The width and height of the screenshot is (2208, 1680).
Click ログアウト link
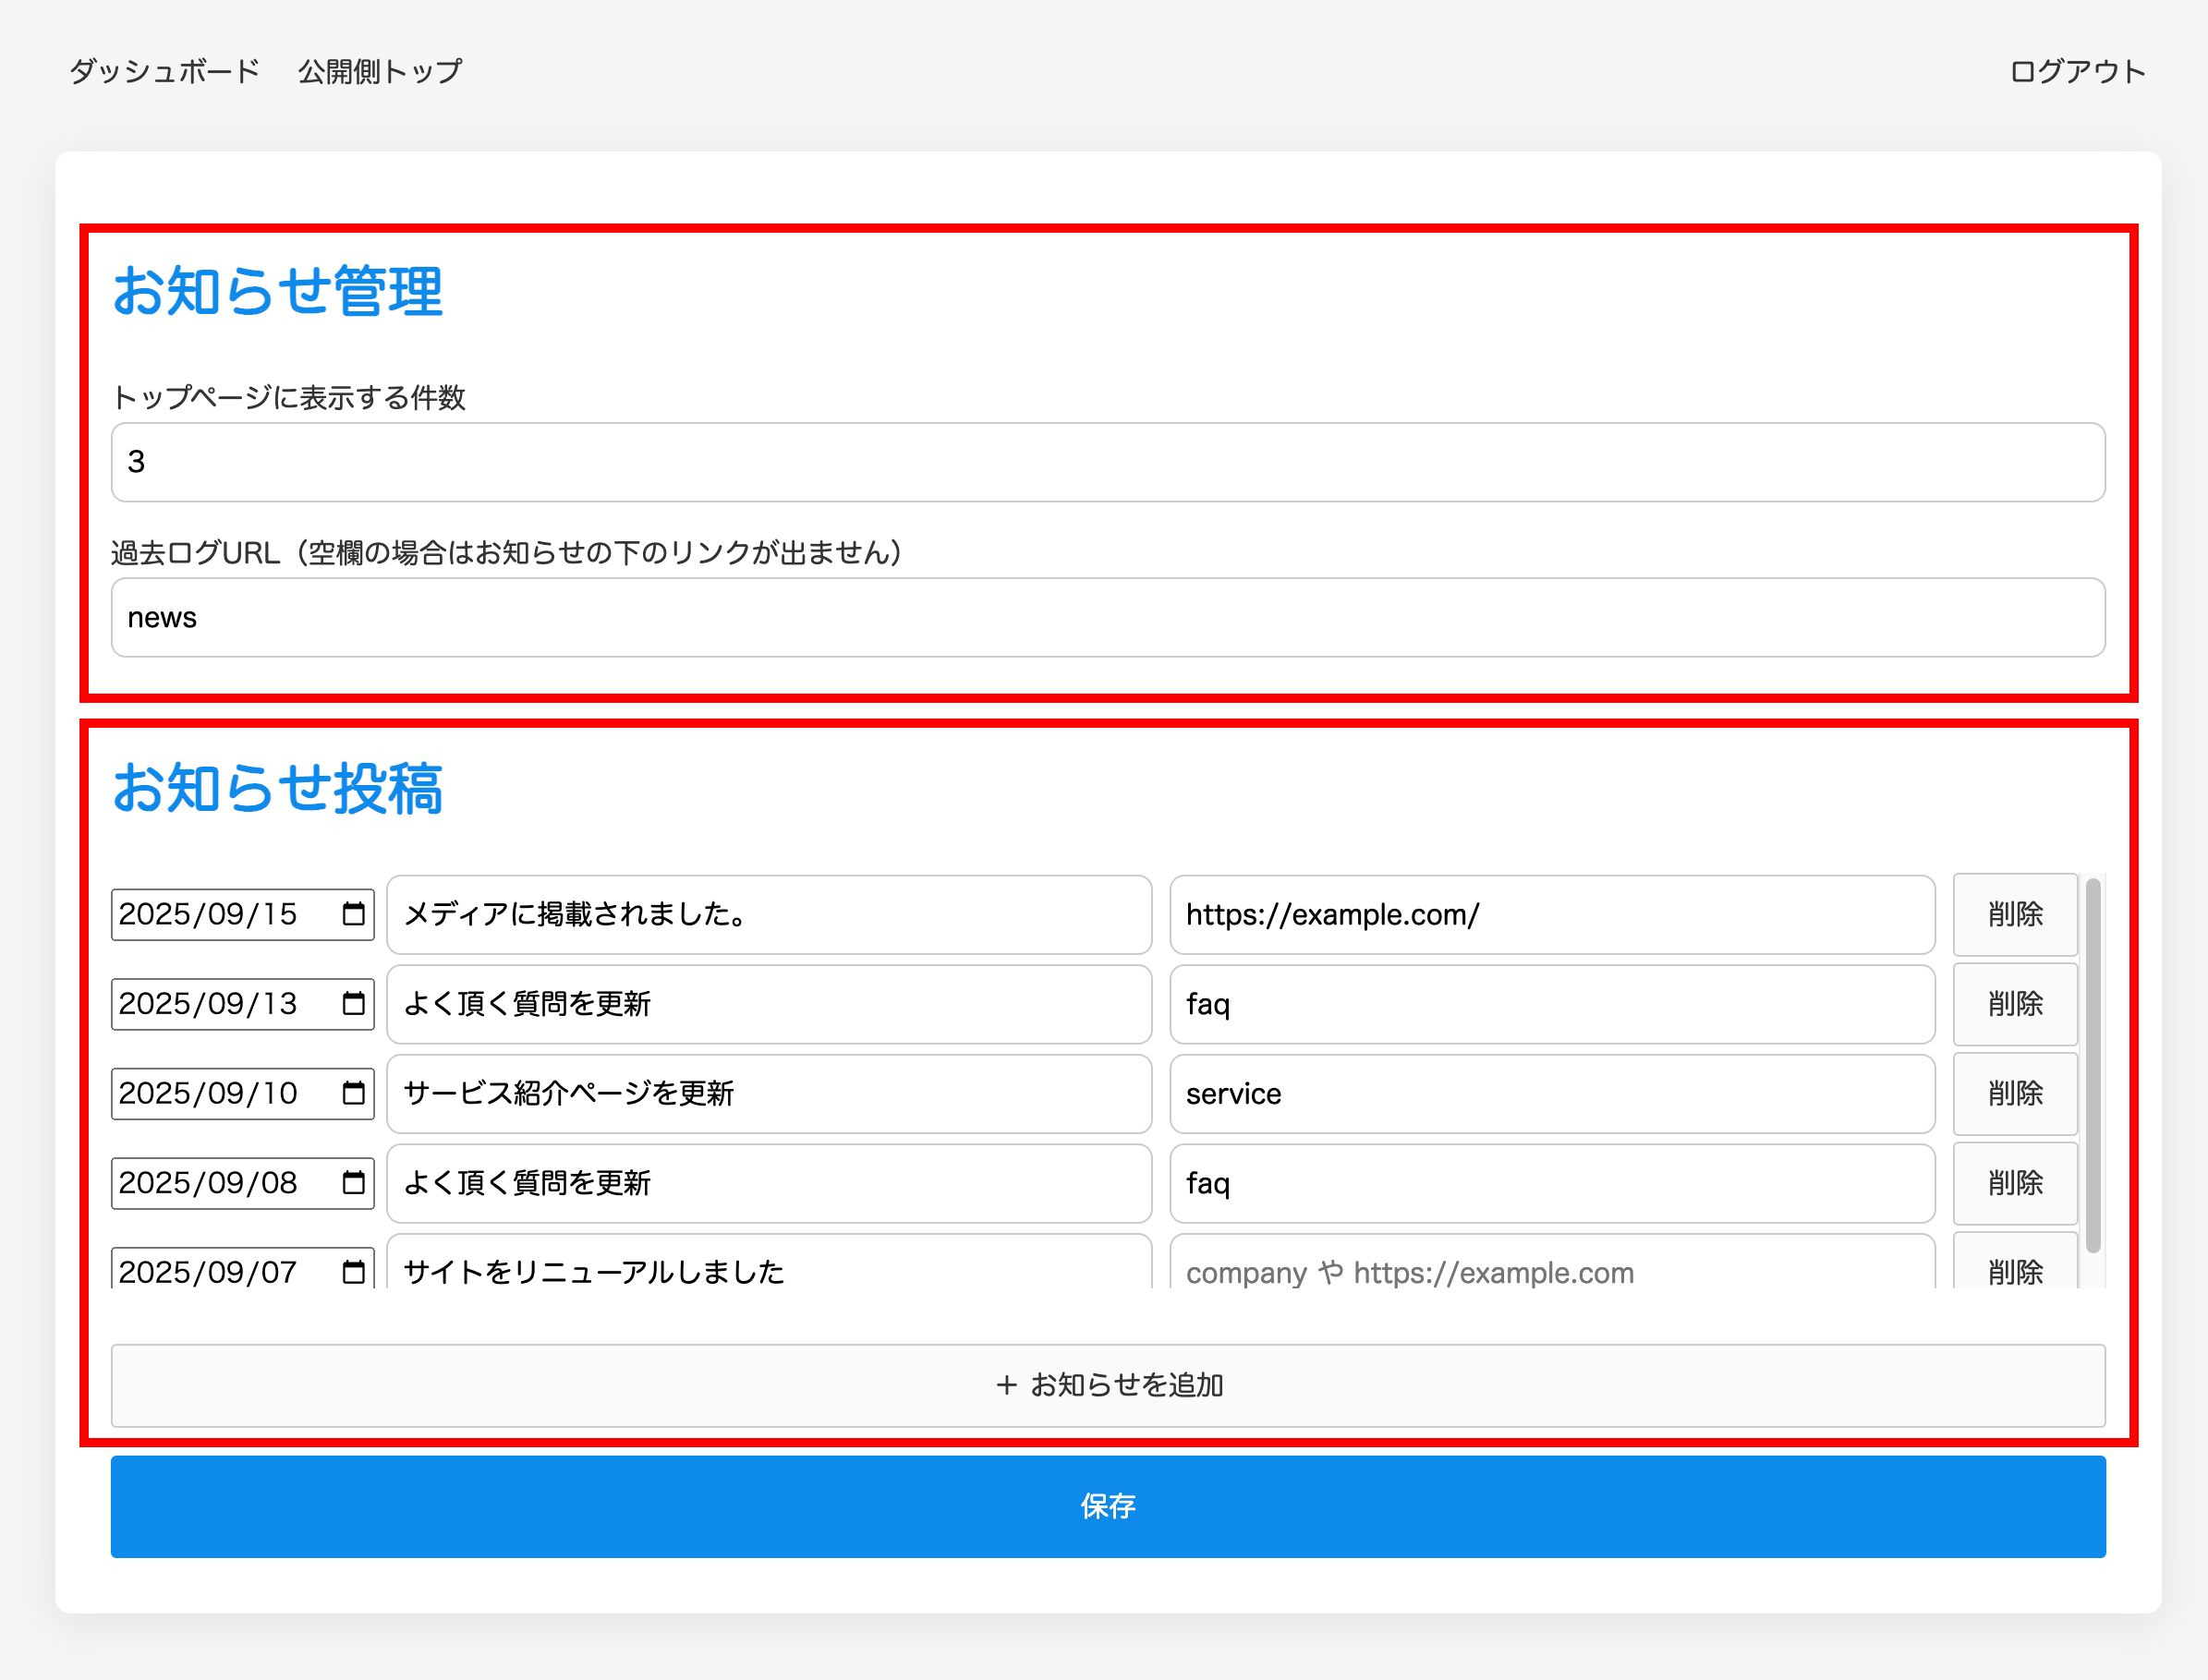point(2077,71)
